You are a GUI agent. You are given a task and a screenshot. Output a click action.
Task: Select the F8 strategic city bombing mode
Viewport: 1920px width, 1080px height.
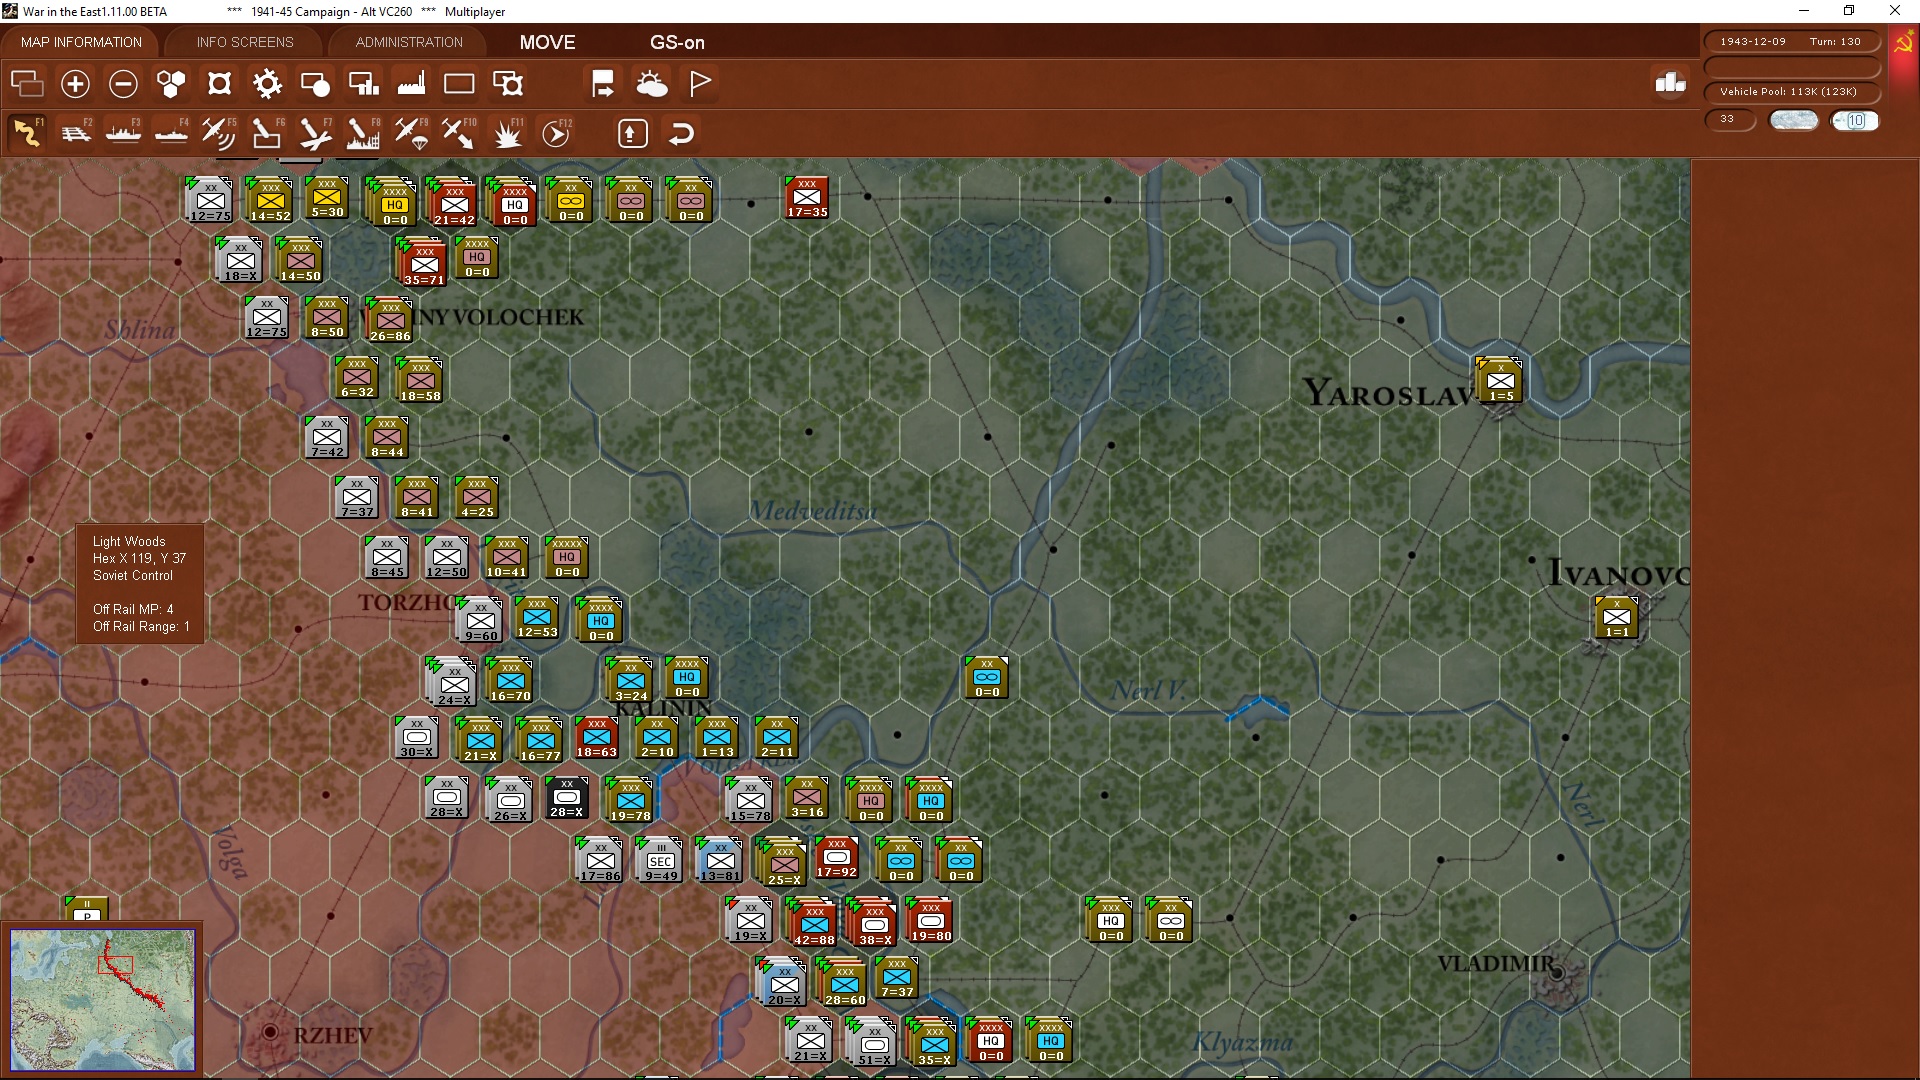click(362, 132)
